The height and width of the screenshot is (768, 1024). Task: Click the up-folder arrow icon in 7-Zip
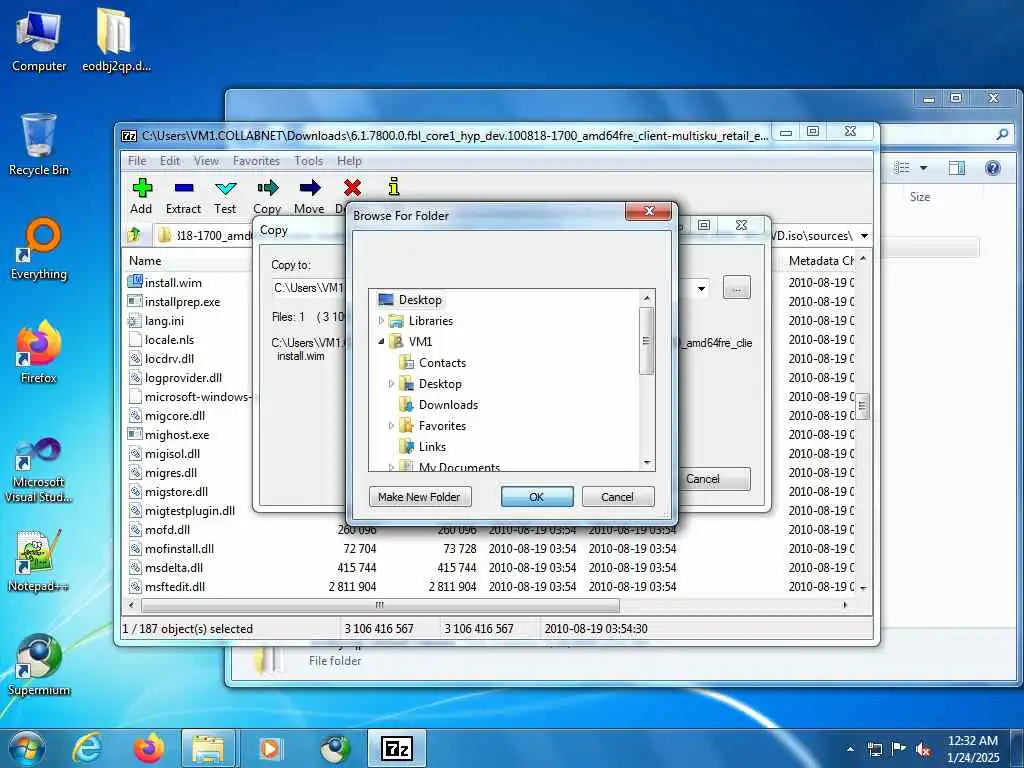135,234
